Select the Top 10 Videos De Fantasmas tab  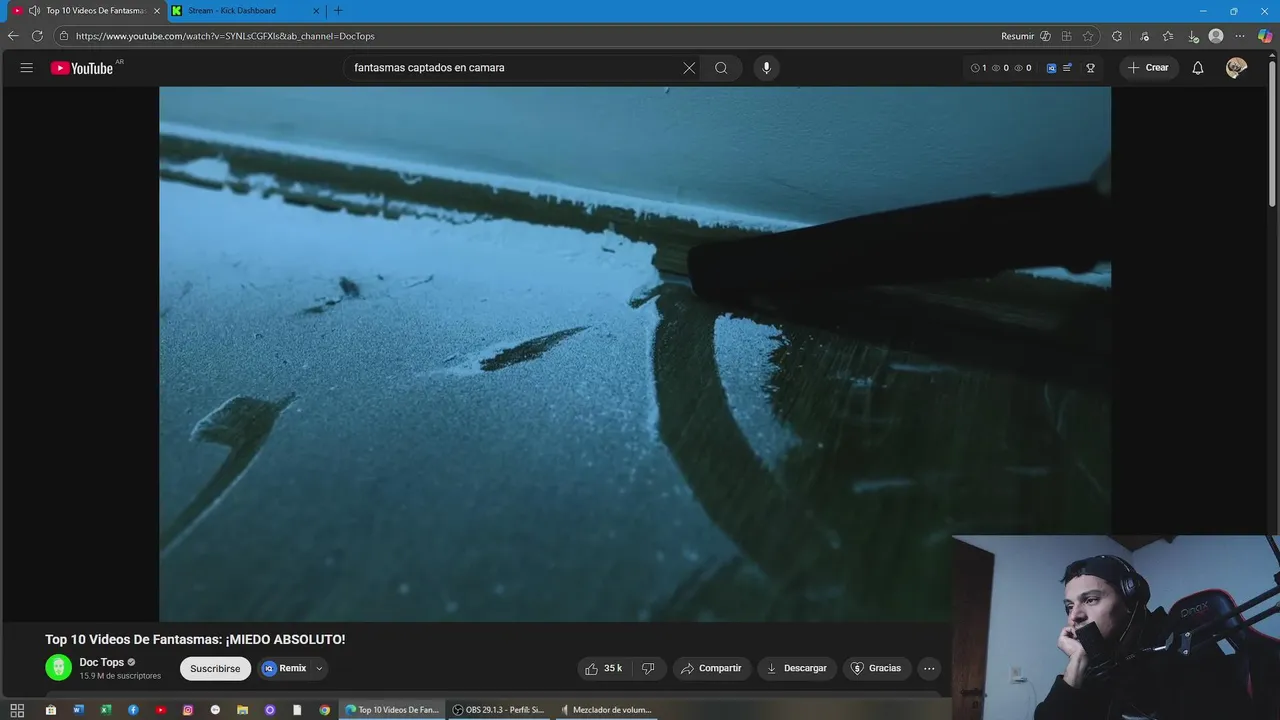[x=85, y=11]
